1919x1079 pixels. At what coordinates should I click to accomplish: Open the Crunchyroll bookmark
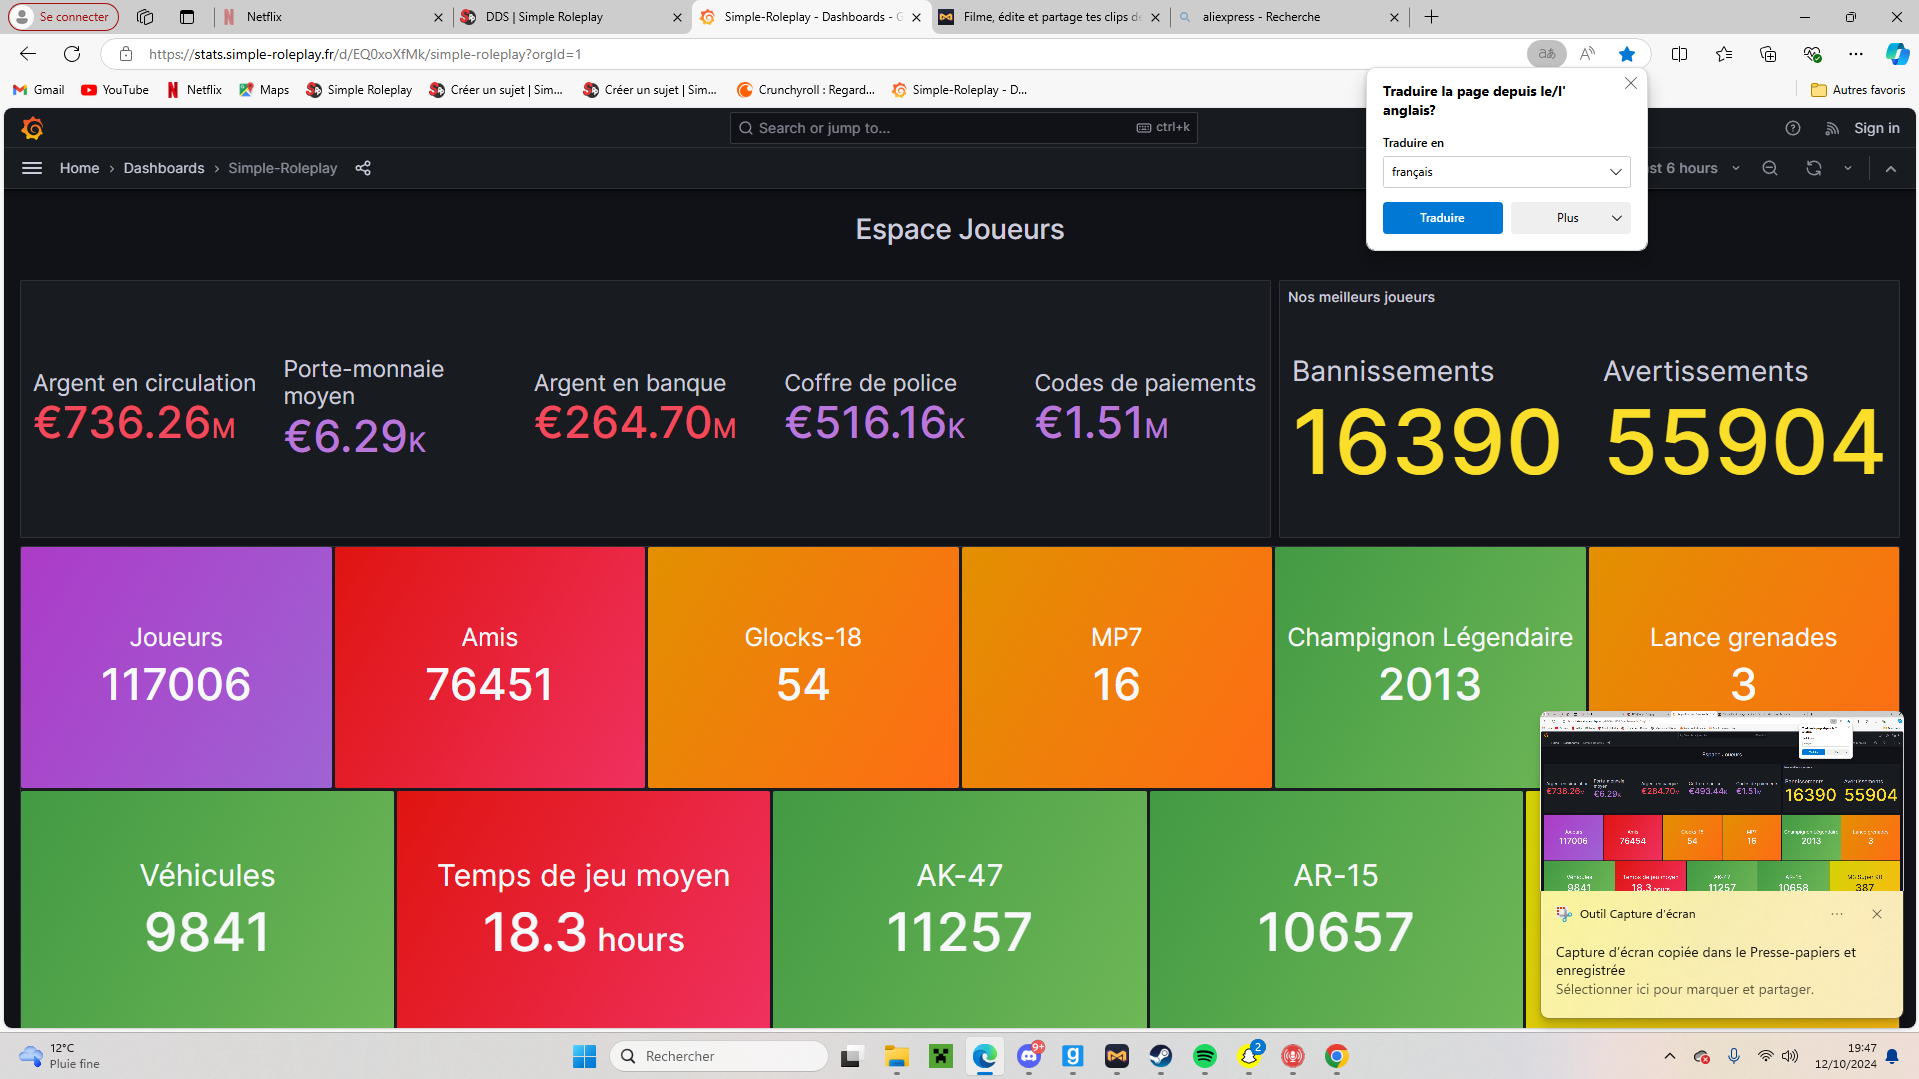805,90
